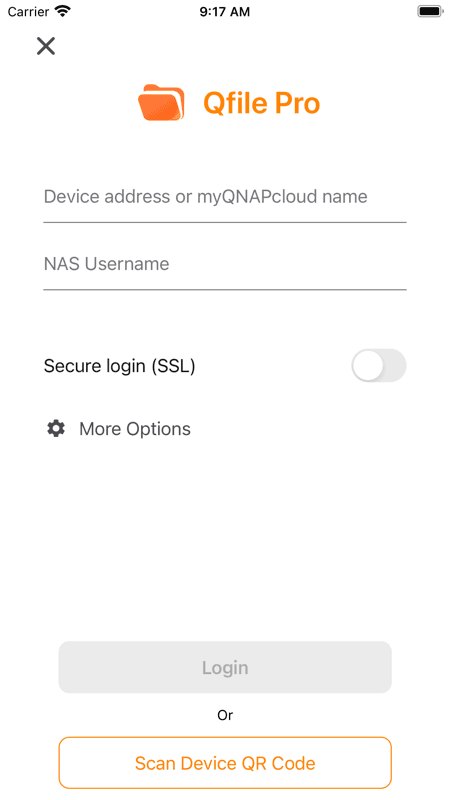The height and width of the screenshot is (800, 450).
Task: Tap the orange Qfile folder logo
Action: [x=161, y=103]
